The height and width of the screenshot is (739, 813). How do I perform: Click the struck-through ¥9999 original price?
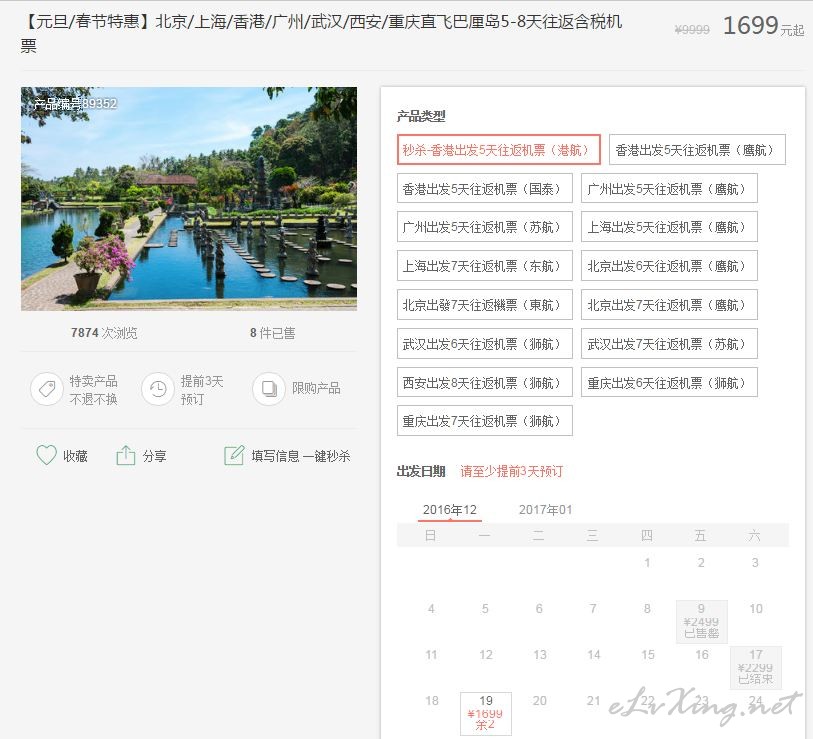692,30
